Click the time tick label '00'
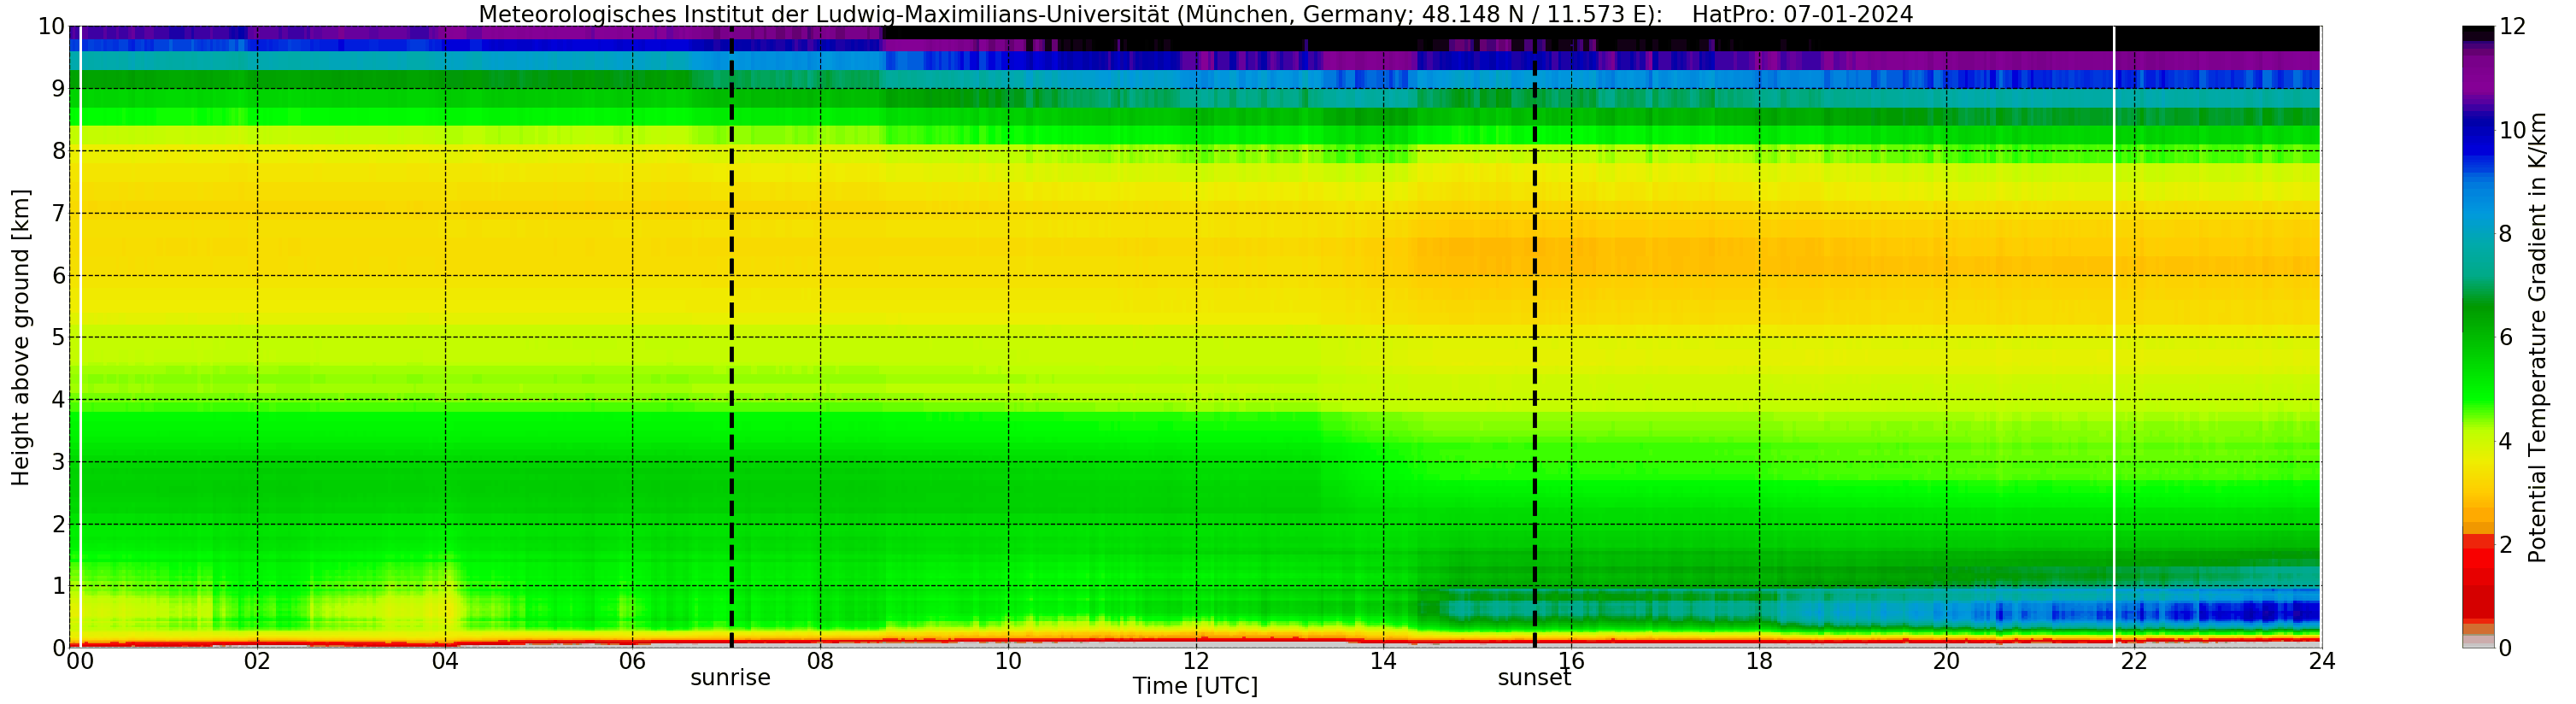 coord(80,661)
